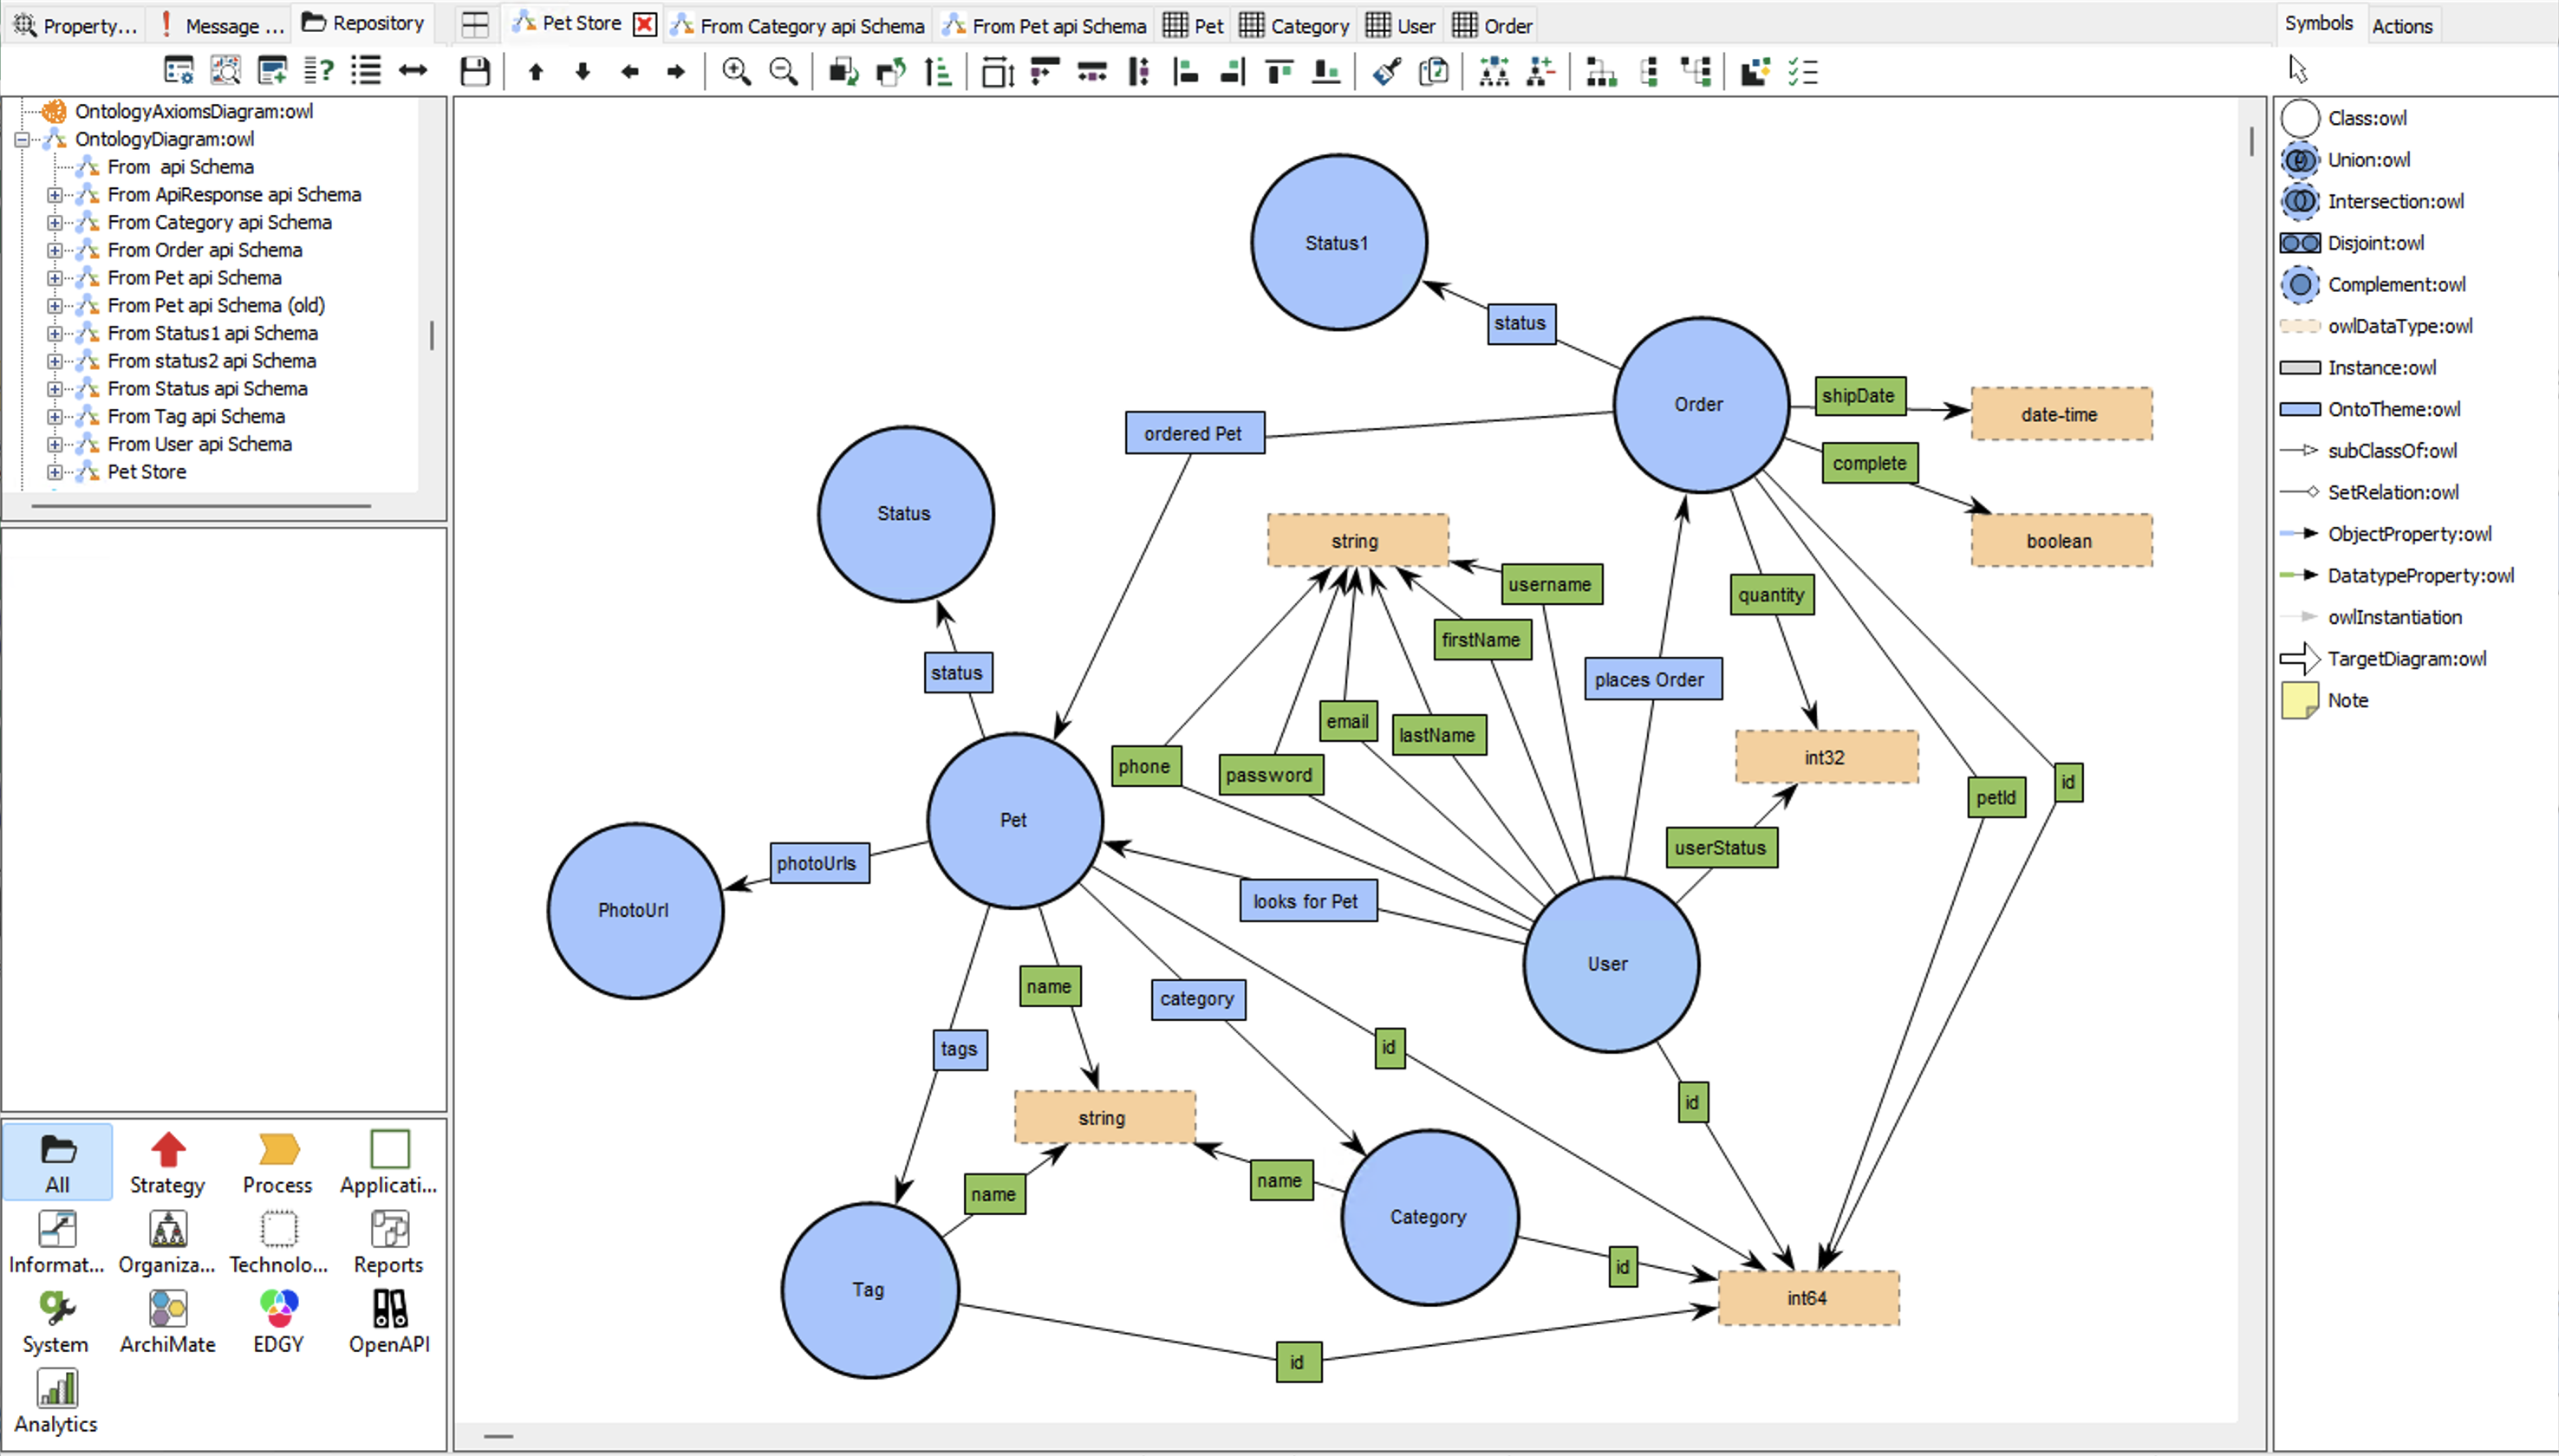Click the repository tree horizontal scrollbar
The height and width of the screenshot is (1456, 2559).
201,506
